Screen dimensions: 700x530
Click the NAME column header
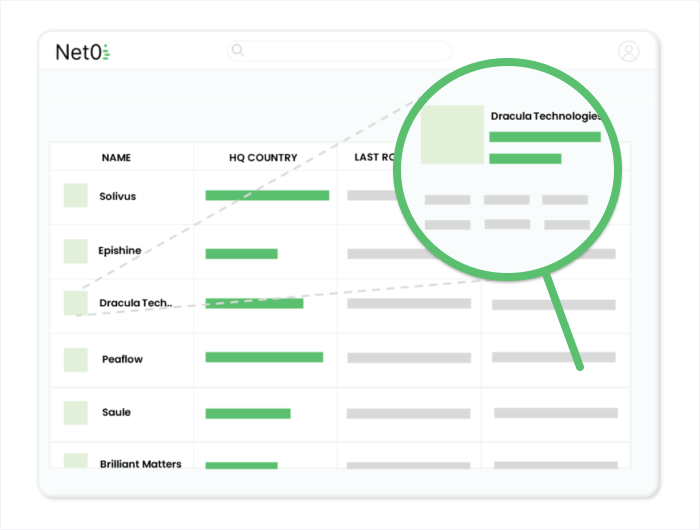116,158
